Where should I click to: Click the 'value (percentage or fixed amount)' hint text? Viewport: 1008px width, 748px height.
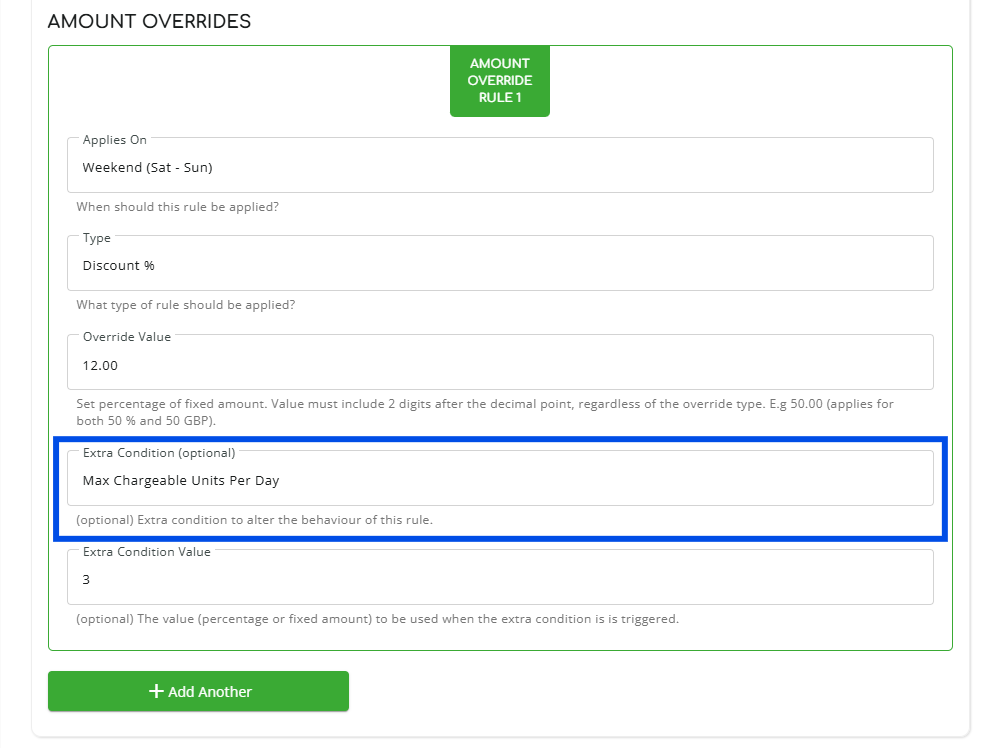point(377,619)
